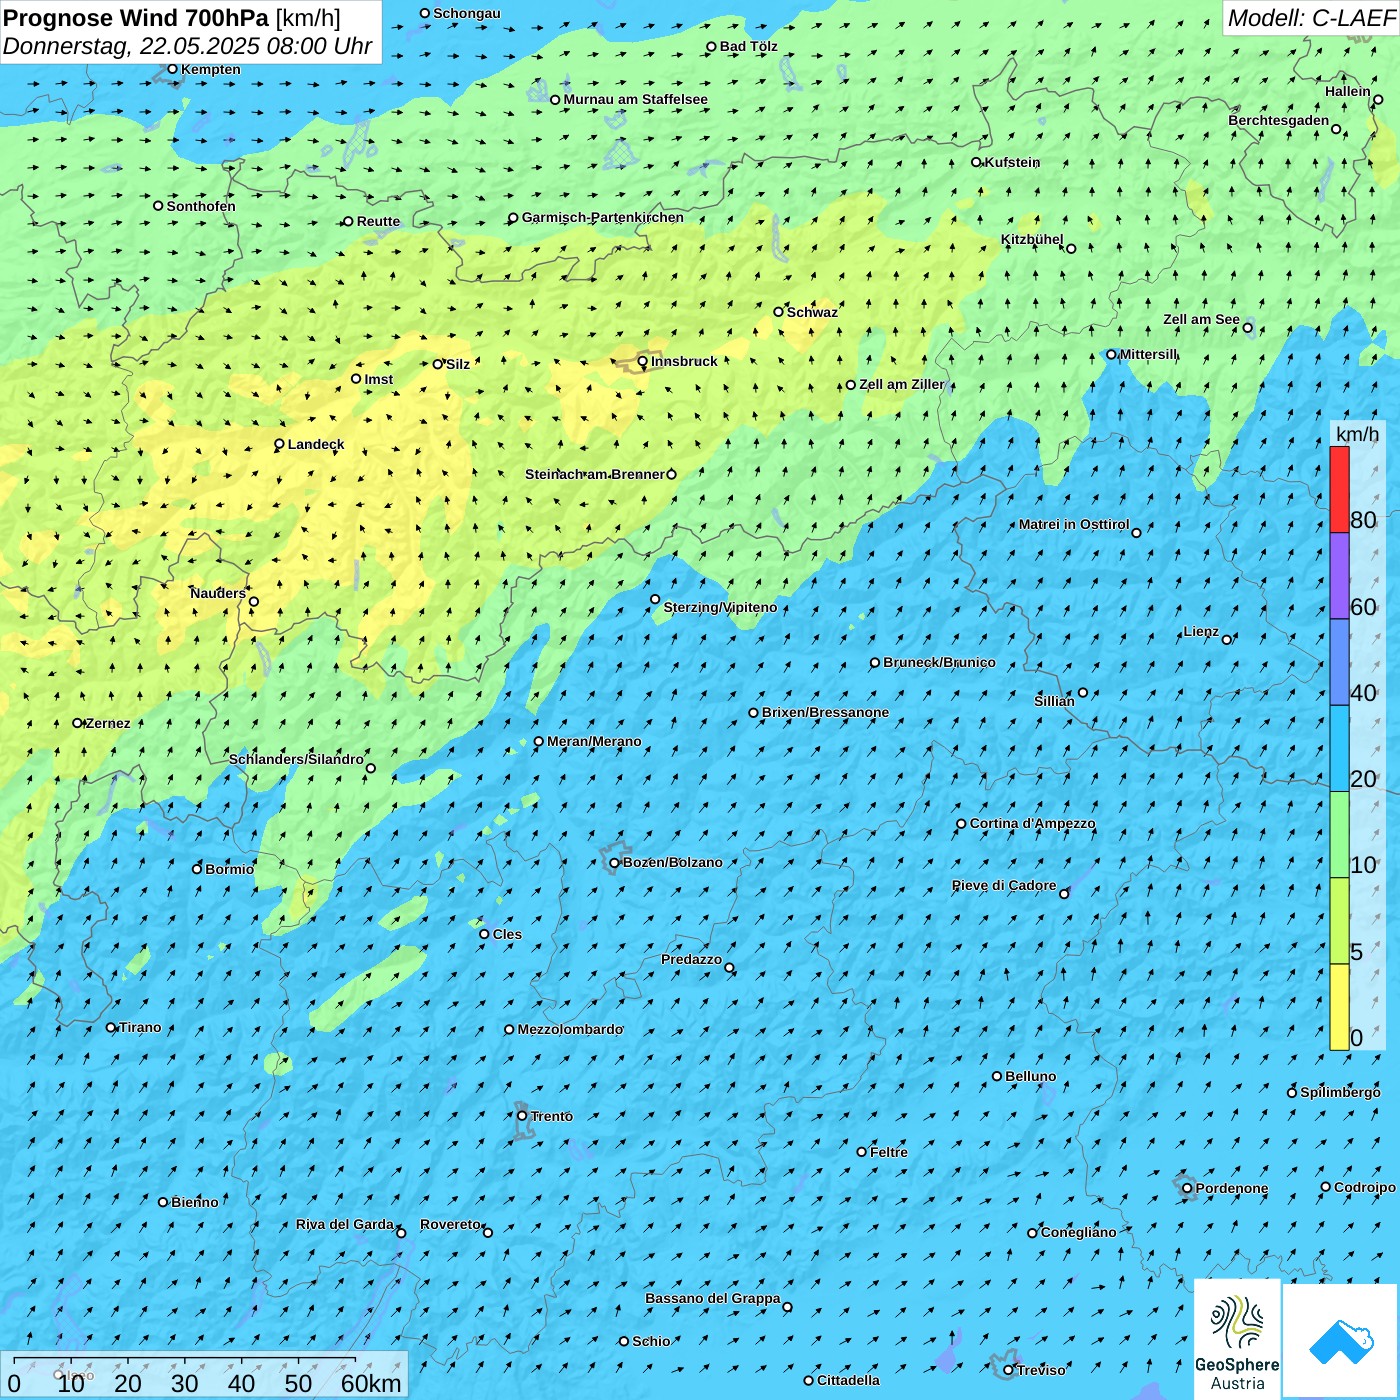Click the 'Cles' label
This screenshot has height=1400, width=1400.
tap(507, 934)
